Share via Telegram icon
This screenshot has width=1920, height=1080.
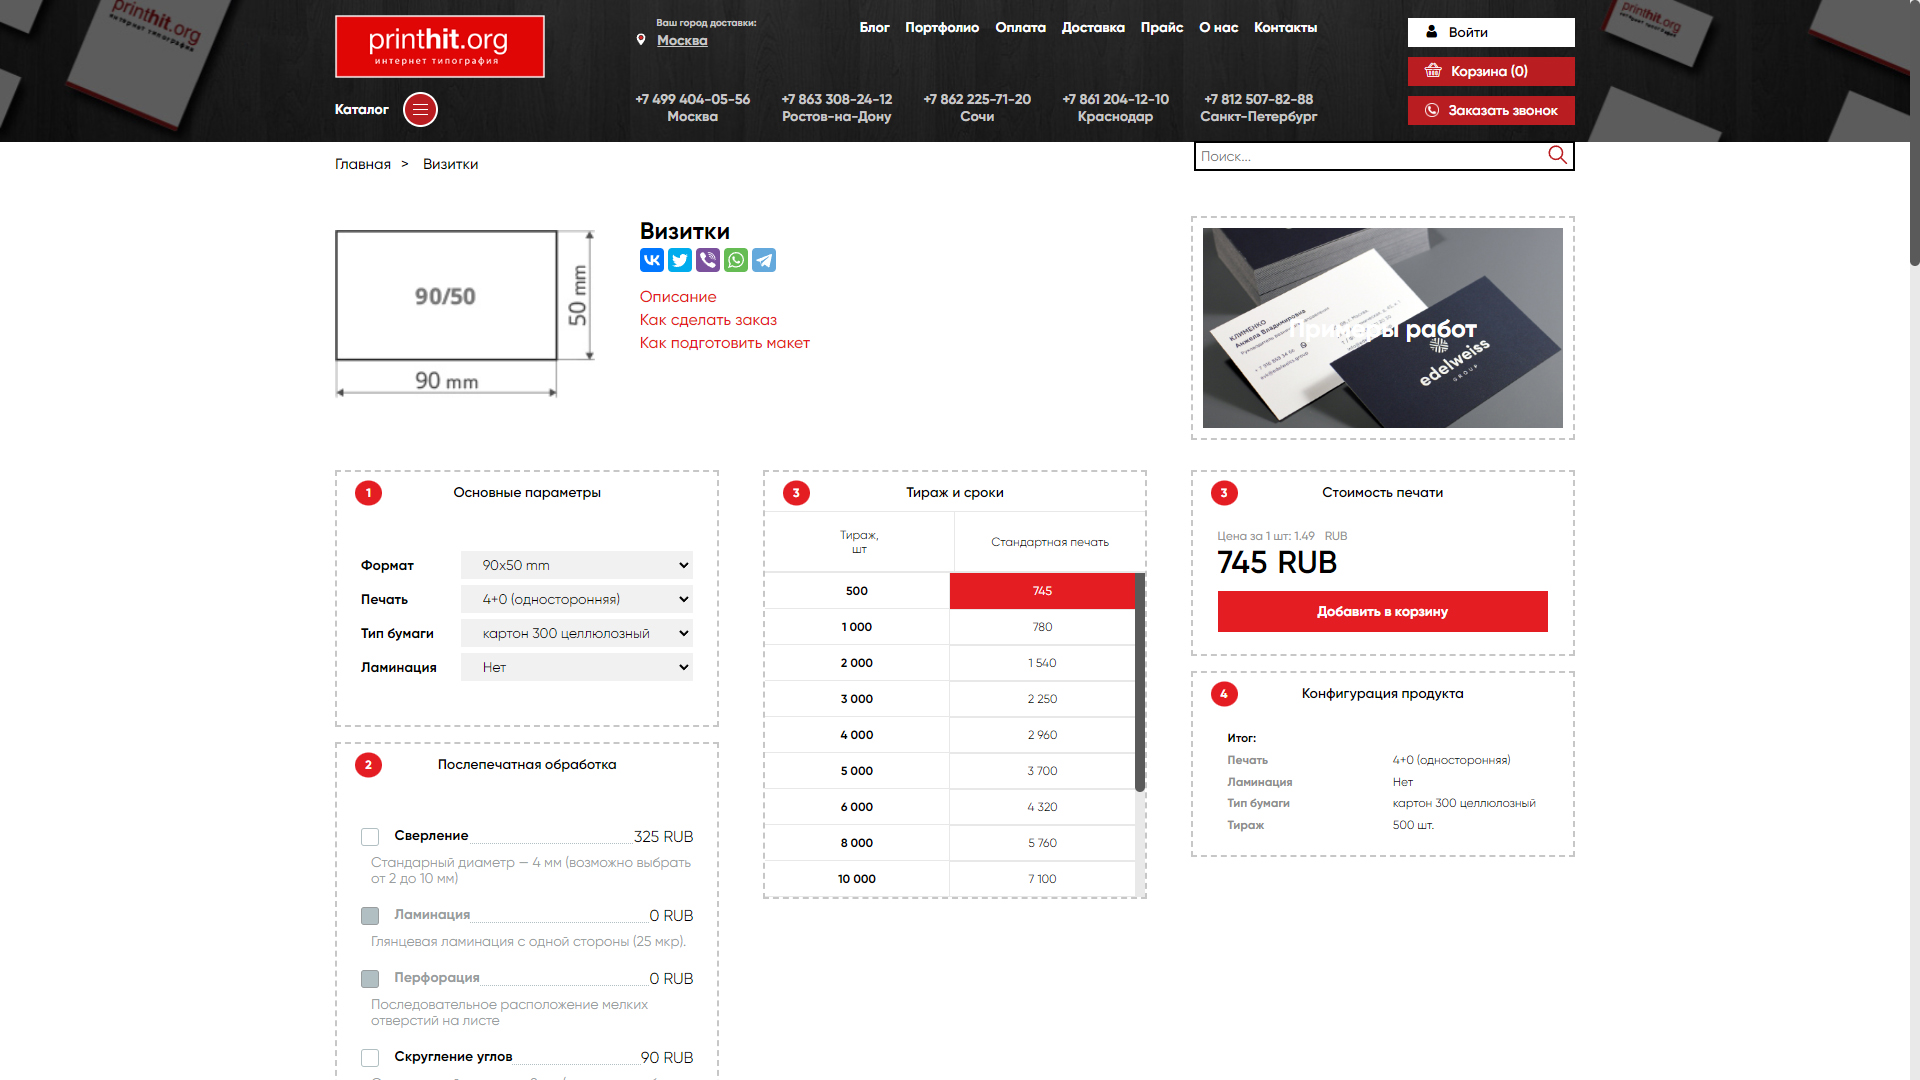pos(764,260)
